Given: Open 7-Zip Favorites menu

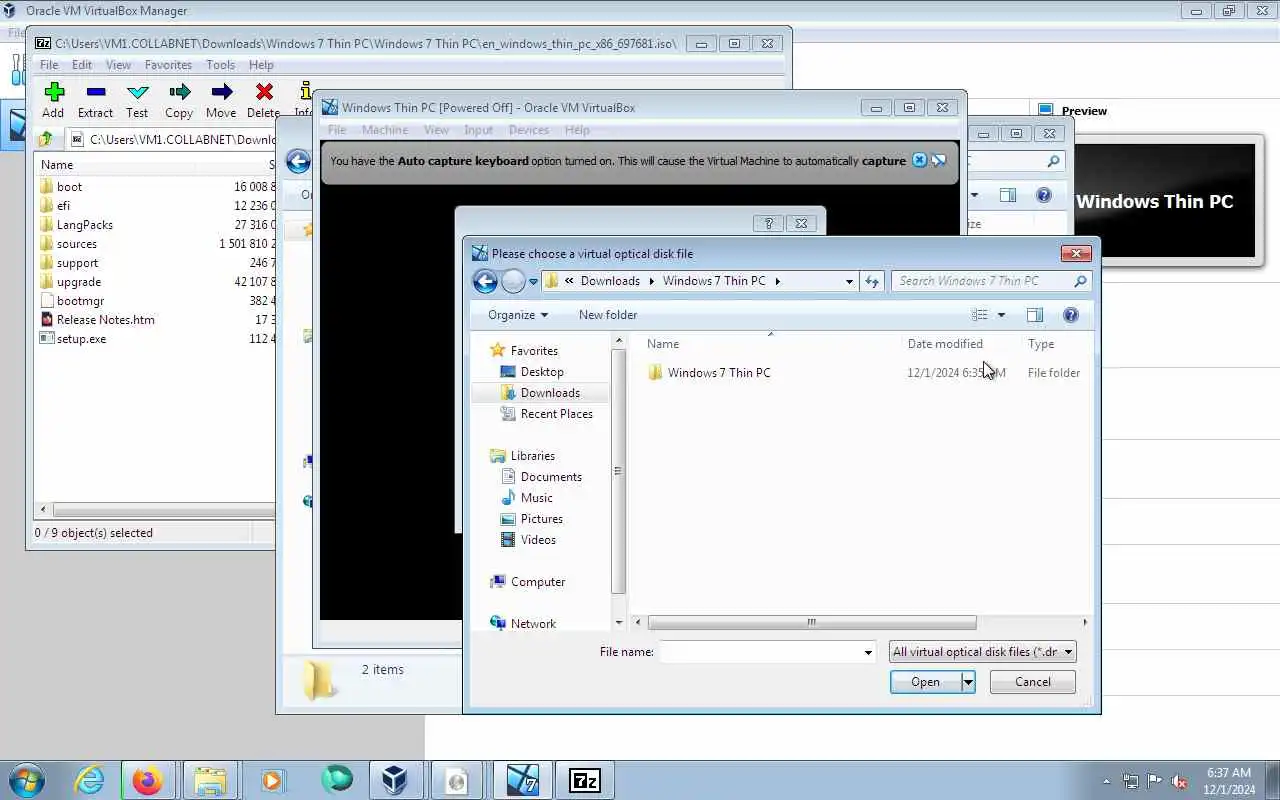Looking at the screenshot, I should [168, 65].
